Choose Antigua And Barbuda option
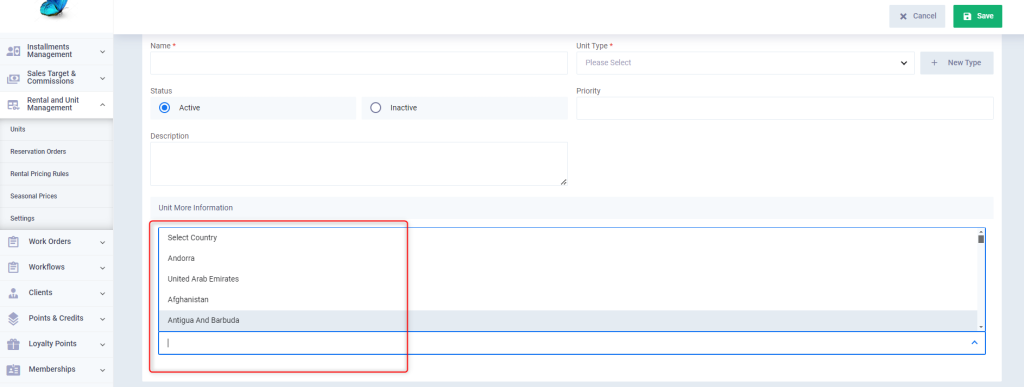 pyautogui.click(x=568, y=320)
